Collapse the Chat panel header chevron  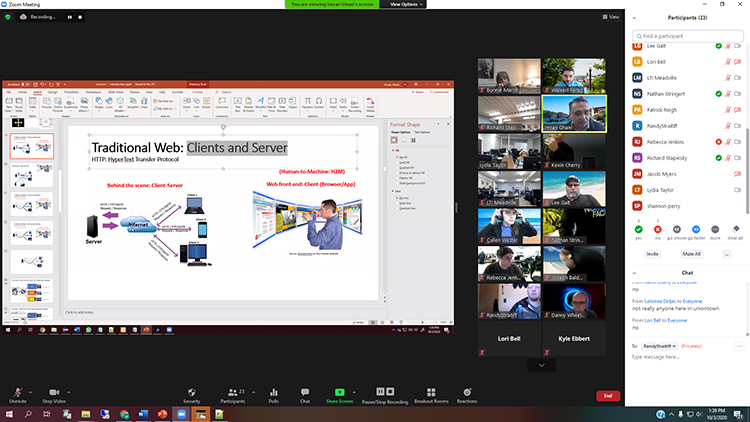coord(634,273)
